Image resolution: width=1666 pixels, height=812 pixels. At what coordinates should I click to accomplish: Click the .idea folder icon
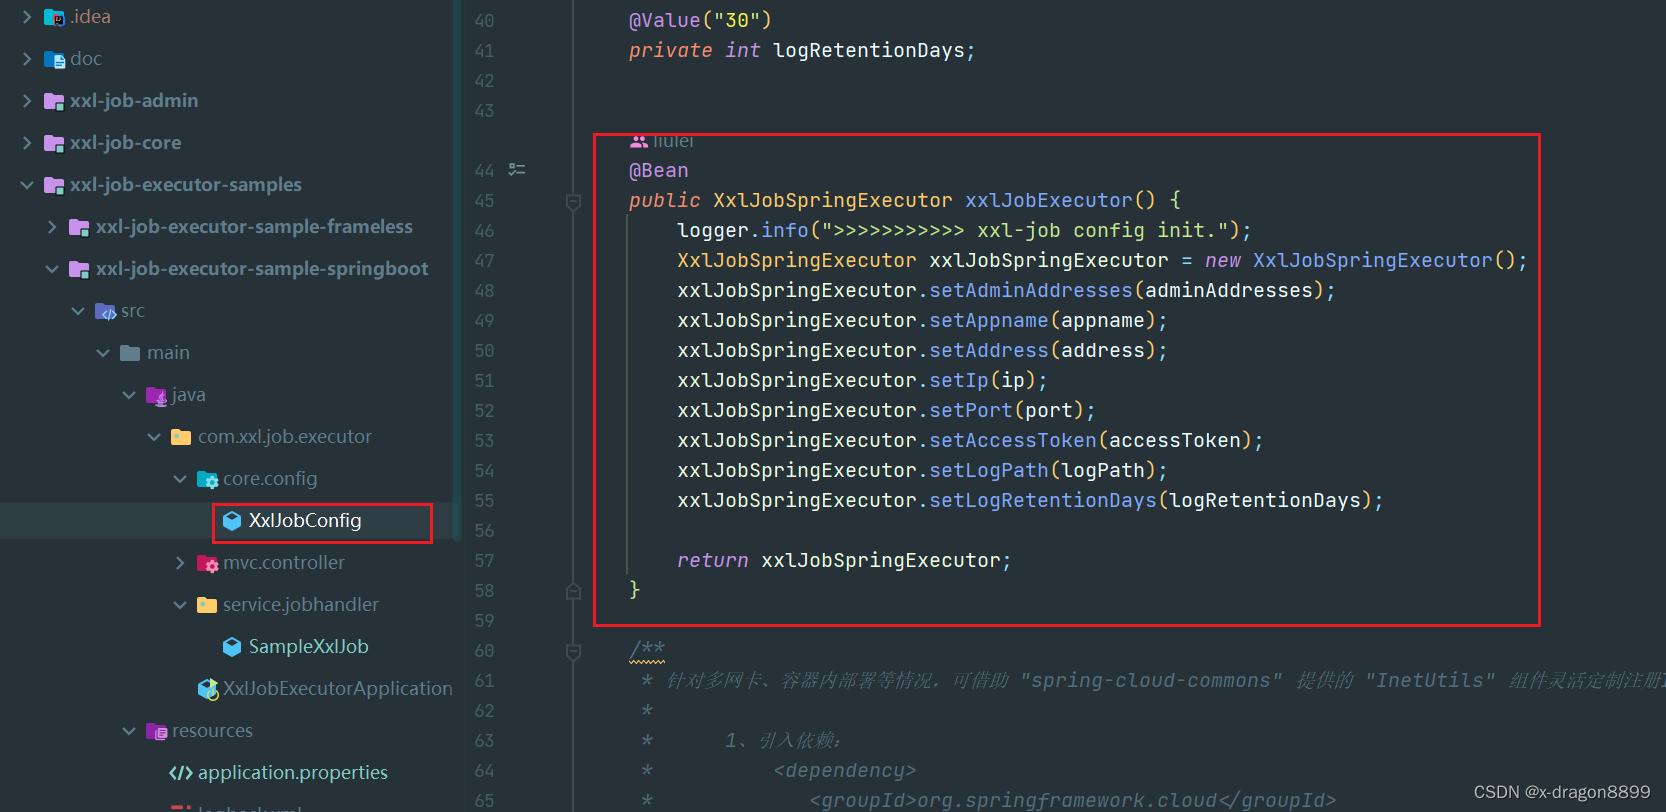coord(54,17)
